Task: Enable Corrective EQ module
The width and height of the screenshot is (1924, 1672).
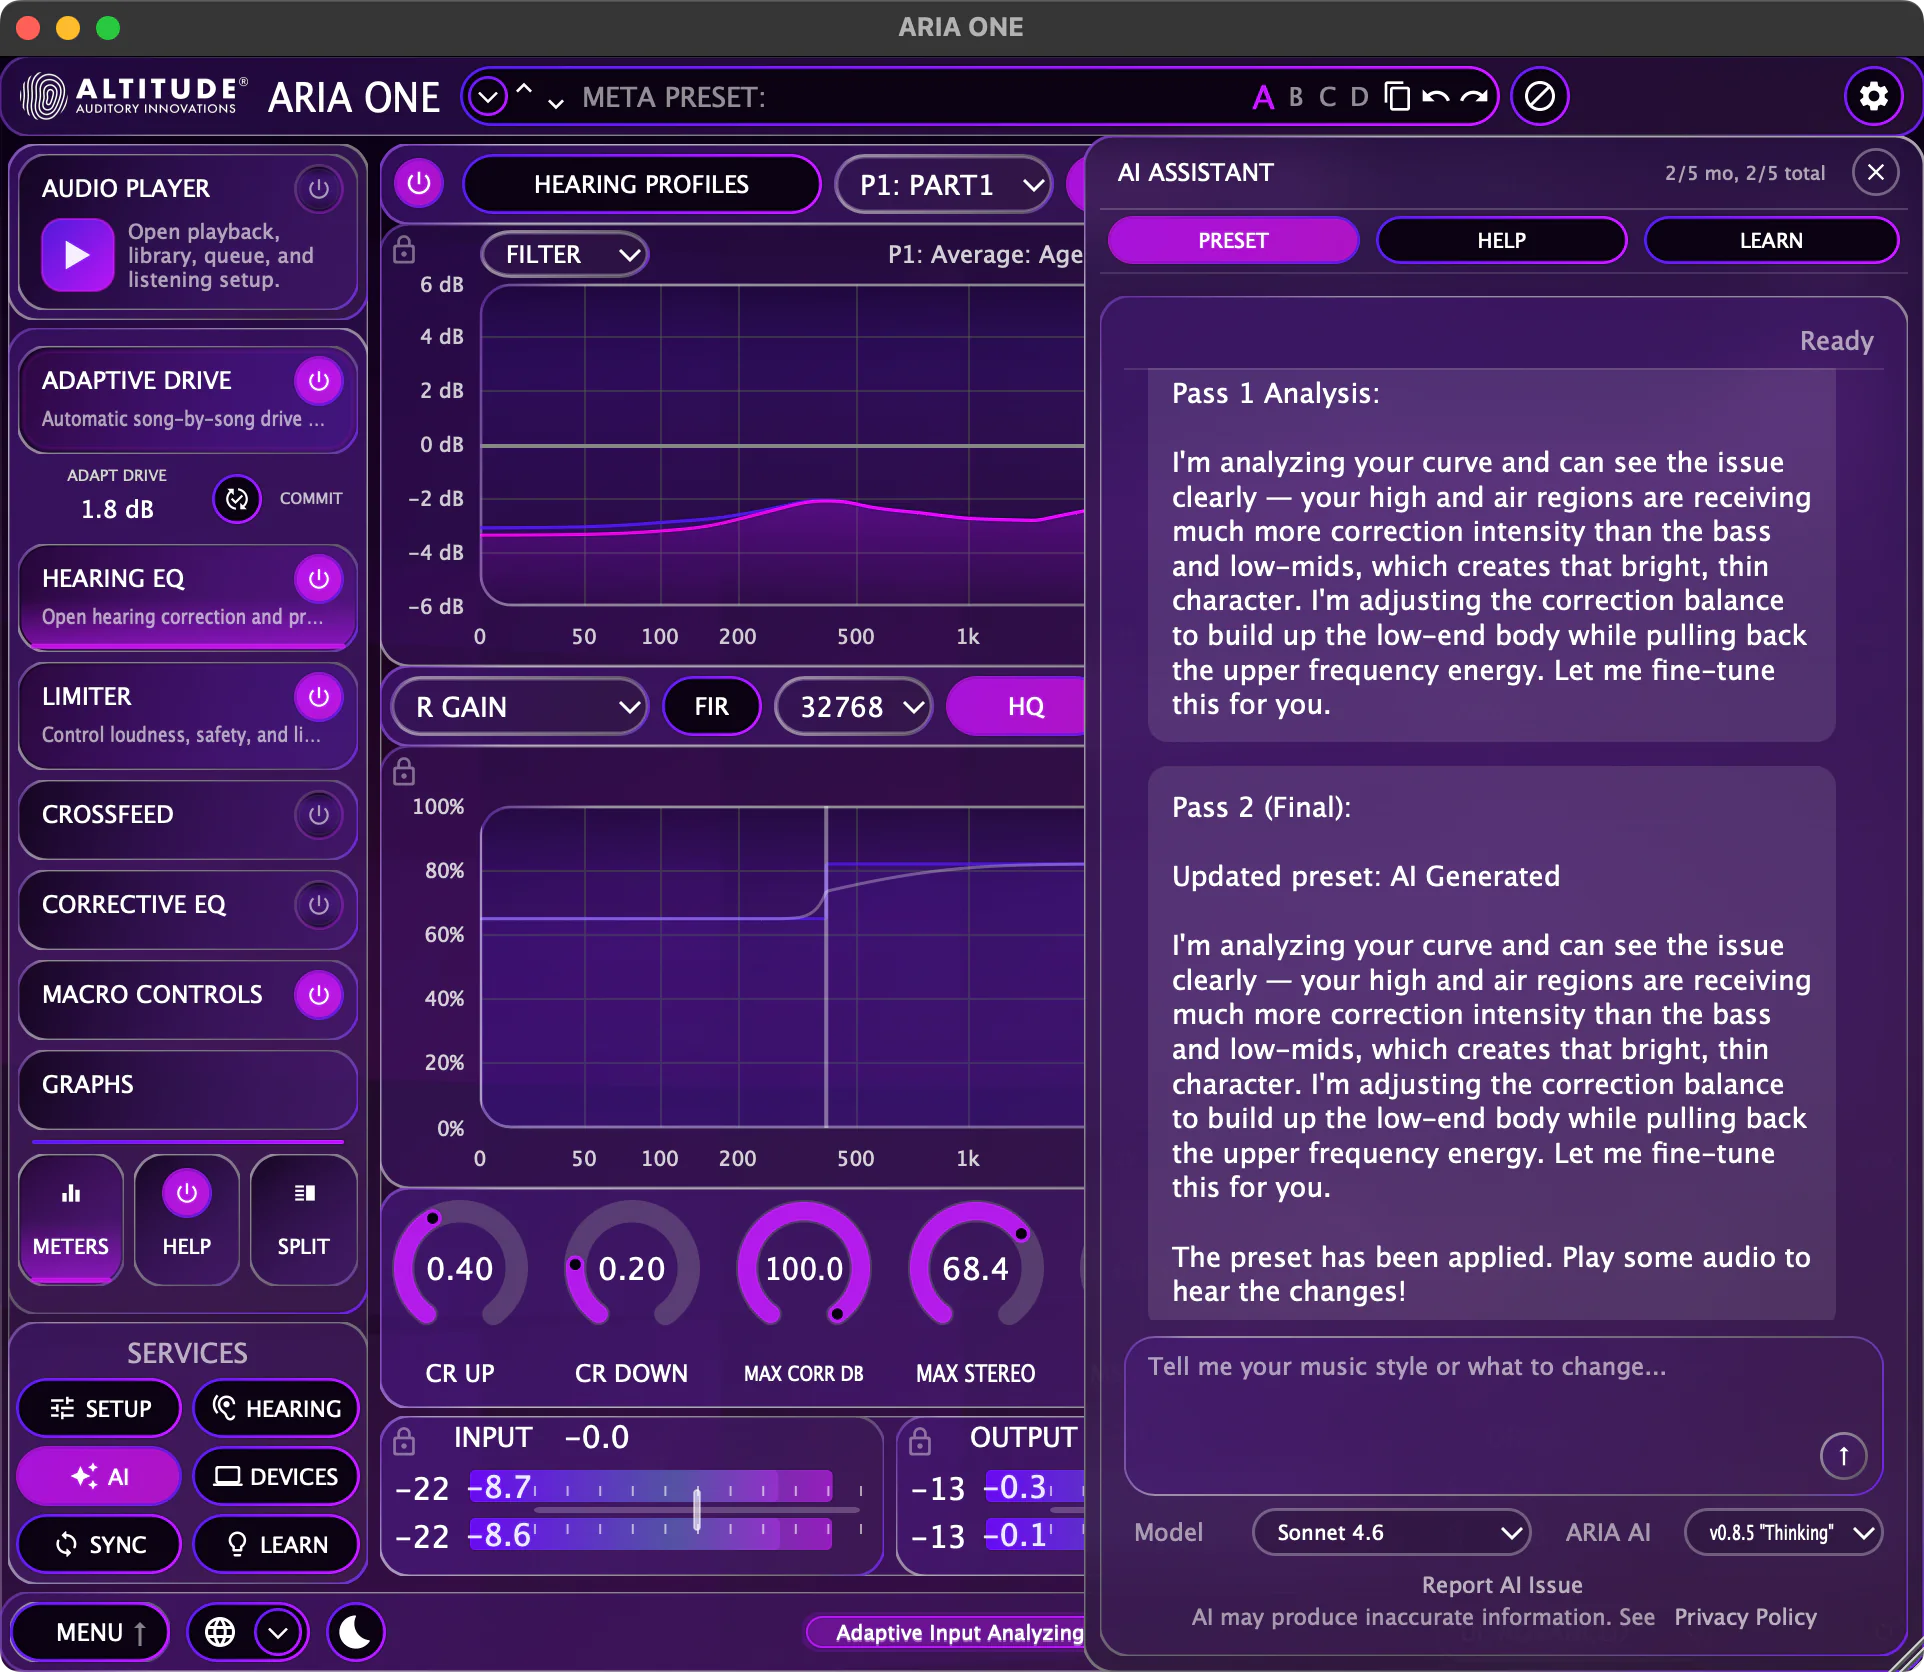Action: point(319,904)
